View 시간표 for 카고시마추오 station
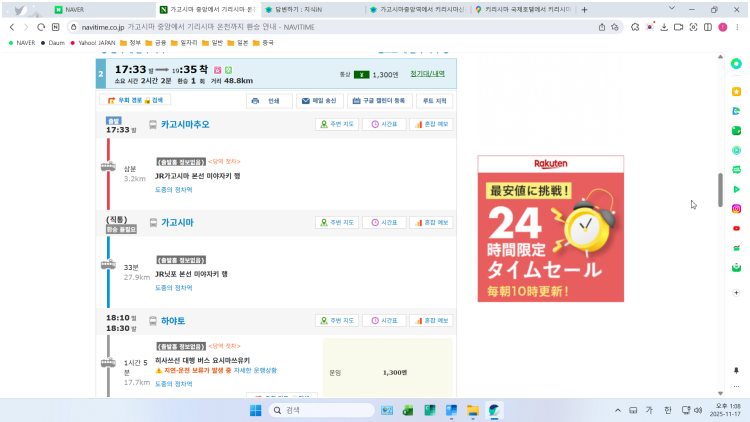Screen dimensions: 750x422 384,125
